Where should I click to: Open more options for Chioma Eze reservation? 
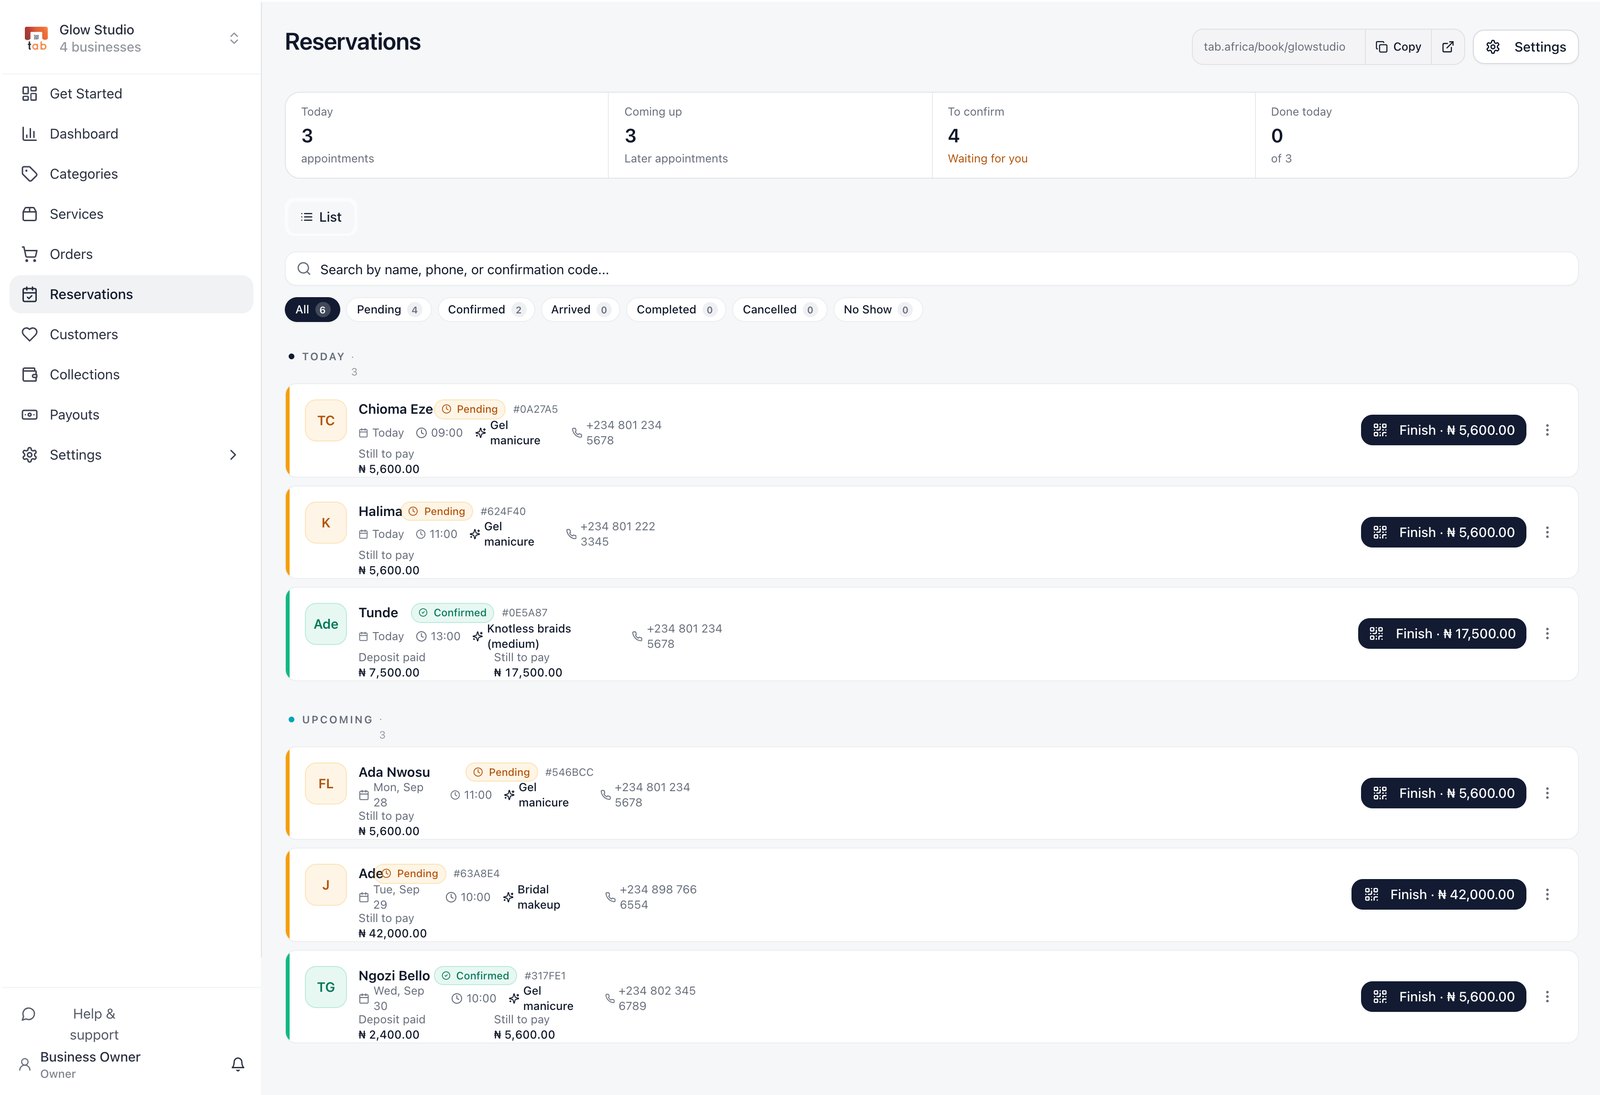coord(1547,430)
